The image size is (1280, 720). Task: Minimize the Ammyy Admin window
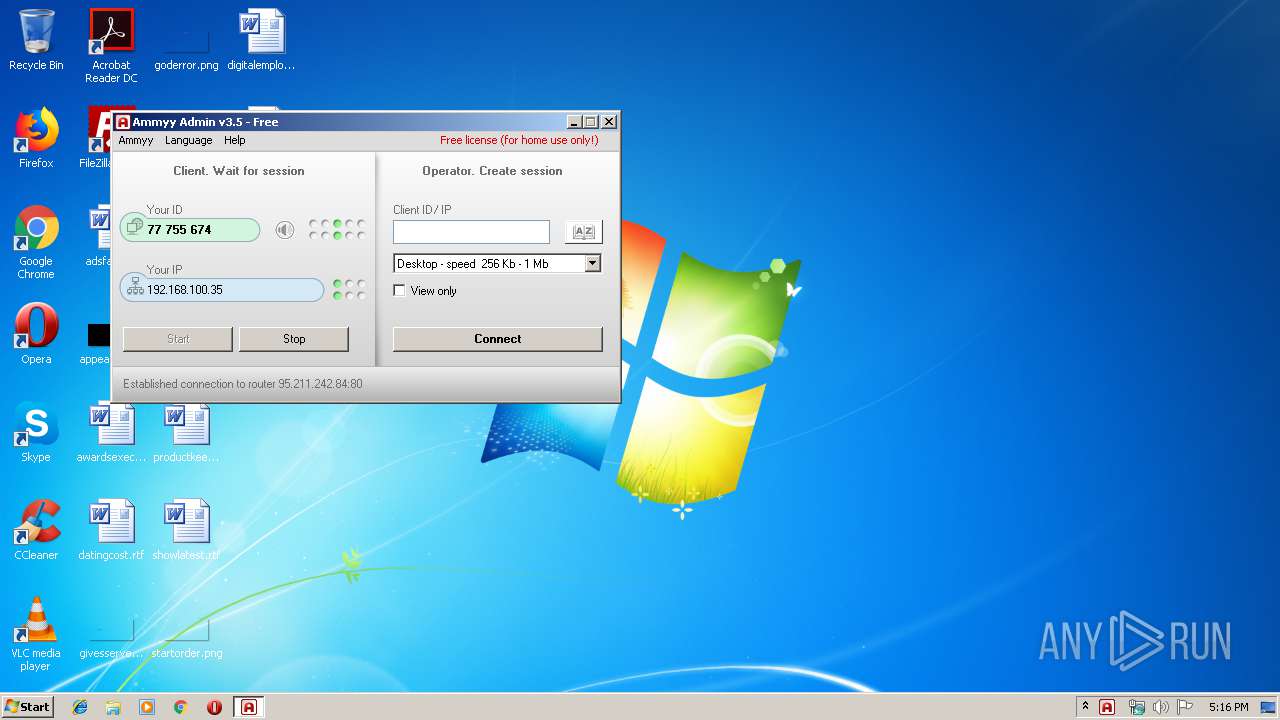574,122
